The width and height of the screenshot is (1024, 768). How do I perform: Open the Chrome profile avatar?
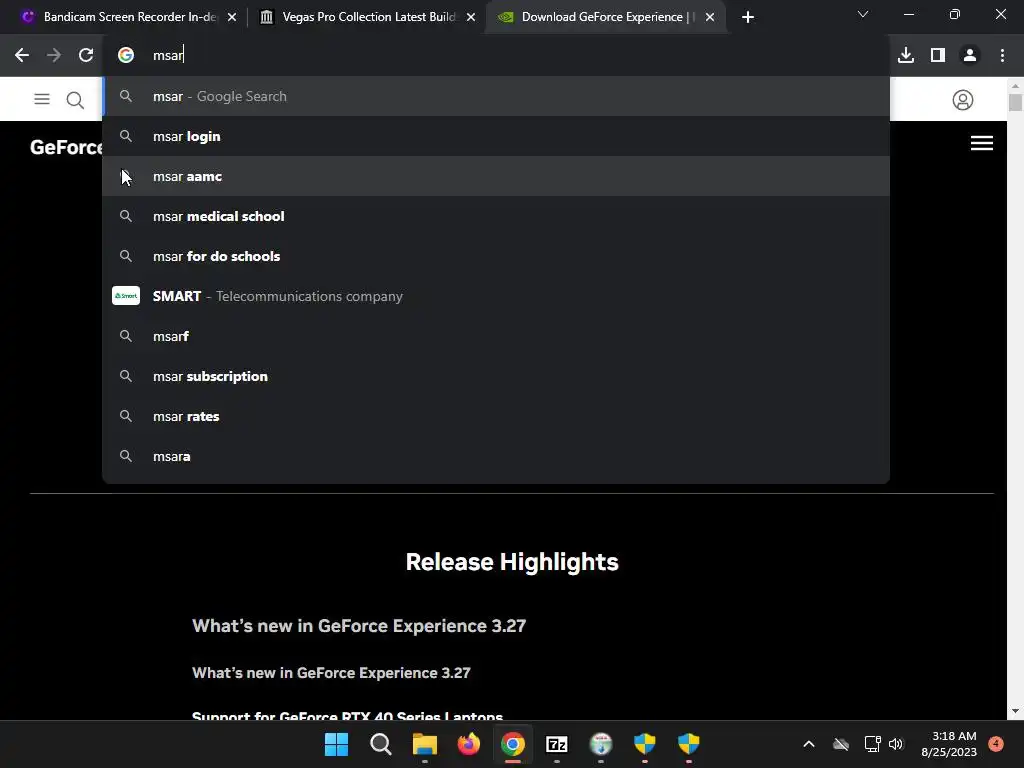pos(970,56)
